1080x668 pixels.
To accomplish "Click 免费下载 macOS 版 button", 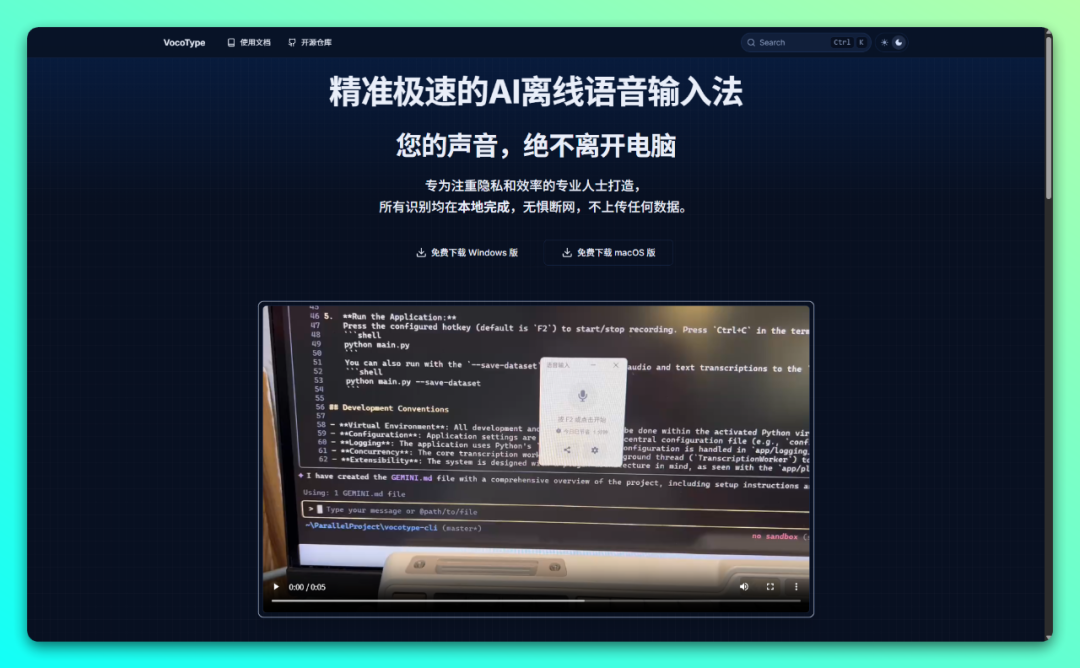I will (x=608, y=253).
